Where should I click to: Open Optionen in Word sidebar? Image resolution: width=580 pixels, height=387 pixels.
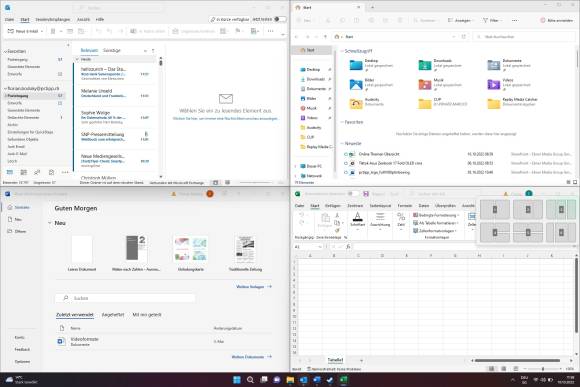point(22,361)
